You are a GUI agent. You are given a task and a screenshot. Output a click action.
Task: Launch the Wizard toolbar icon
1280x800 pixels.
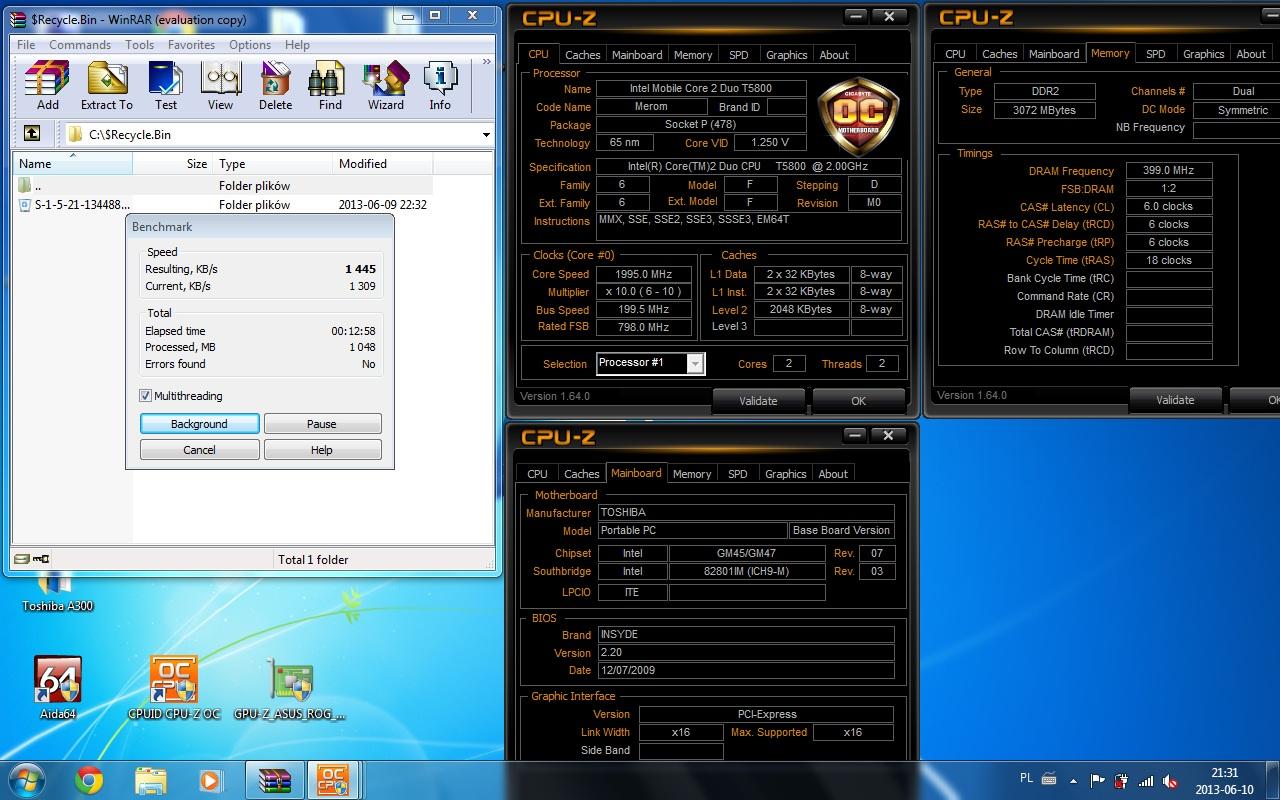tap(385, 85)
